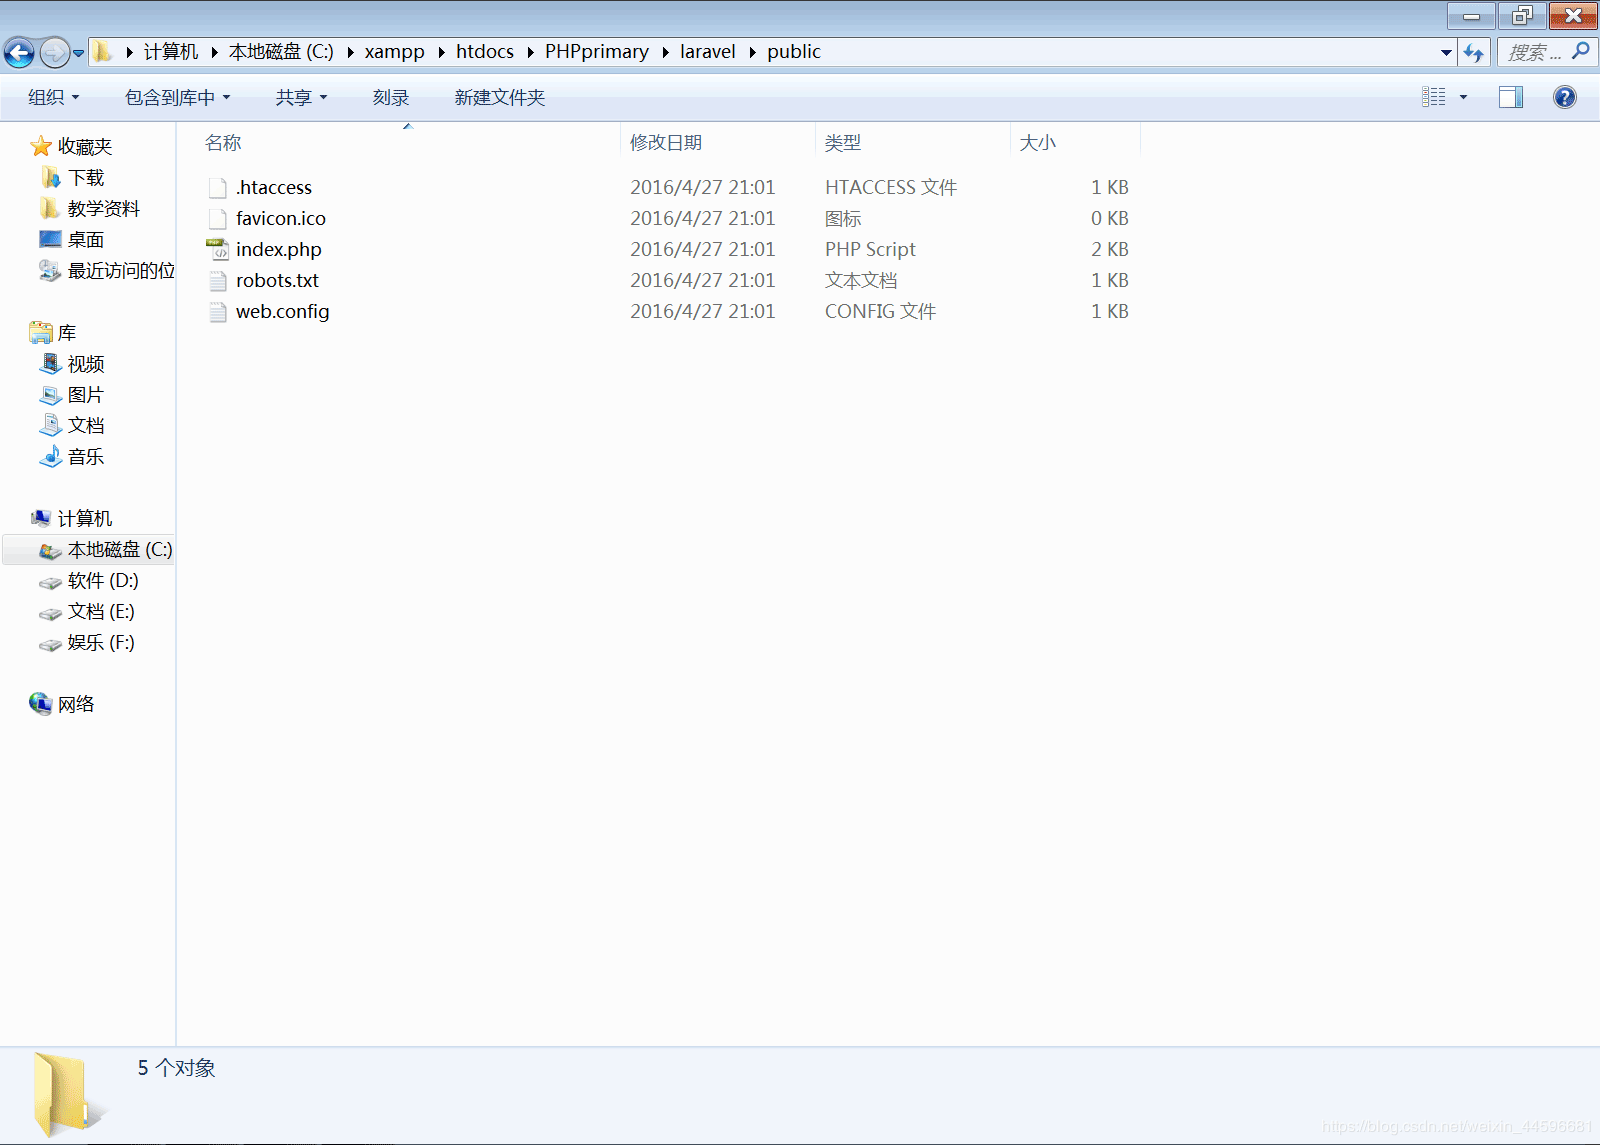Click the 刻录 (Burn) button
This screenshot has height=1145, width=1600.
pyautogui.click(x=390, y=97)
